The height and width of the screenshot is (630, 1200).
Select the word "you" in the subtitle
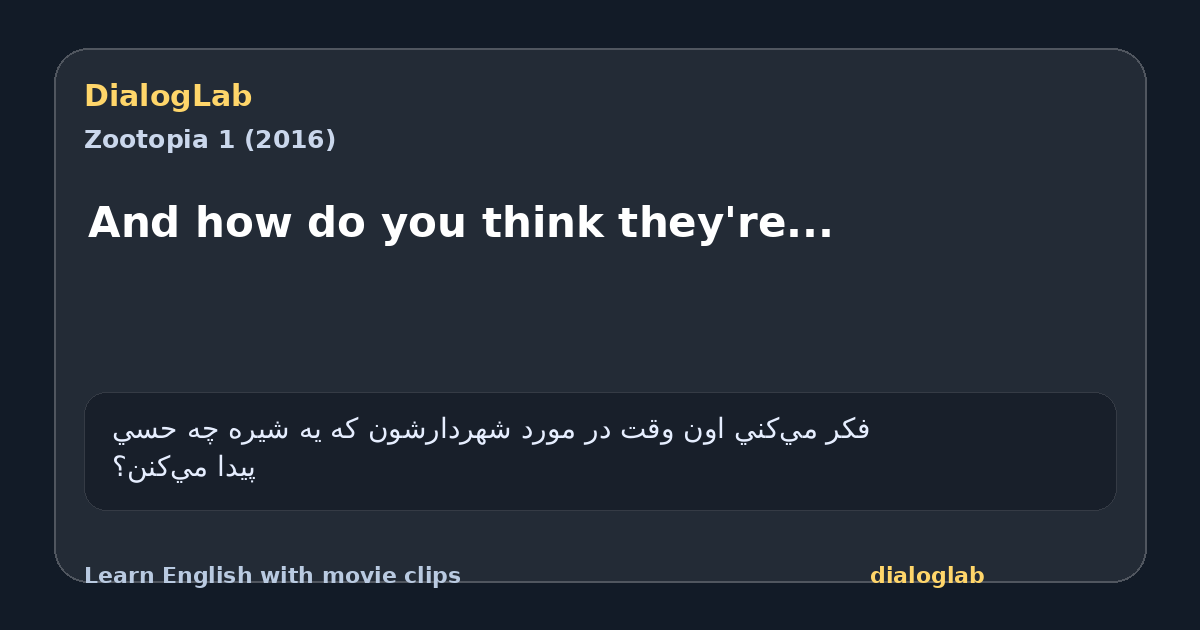click(x=421, y=222)
